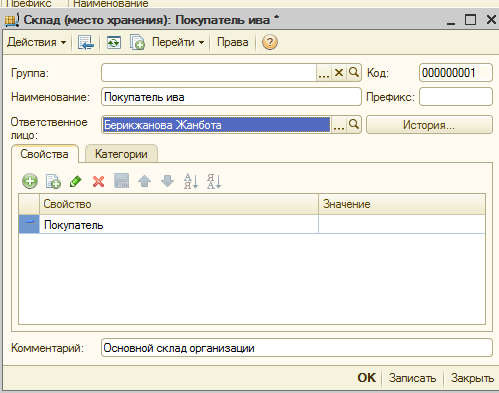The image size is (499, 393).
Task: Click the Наименование field Покупатель ива
Action: pyautogui.click(x=231, y=97)
